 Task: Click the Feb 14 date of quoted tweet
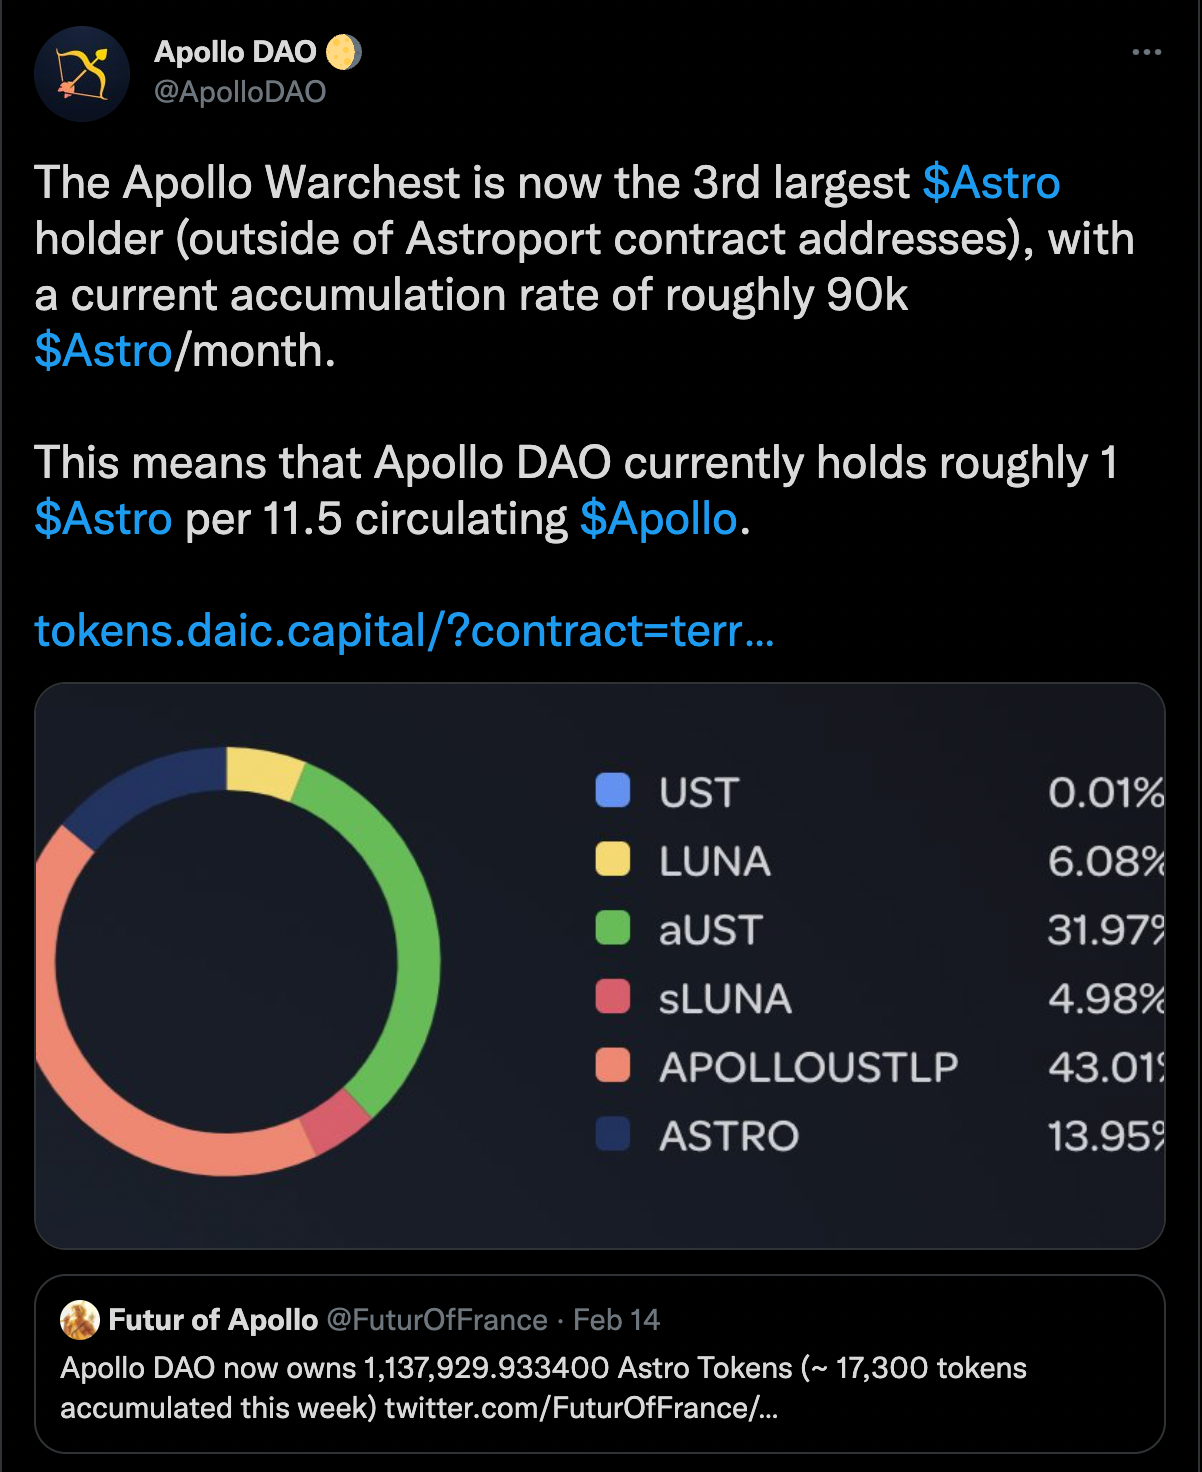click(616, 1320)
